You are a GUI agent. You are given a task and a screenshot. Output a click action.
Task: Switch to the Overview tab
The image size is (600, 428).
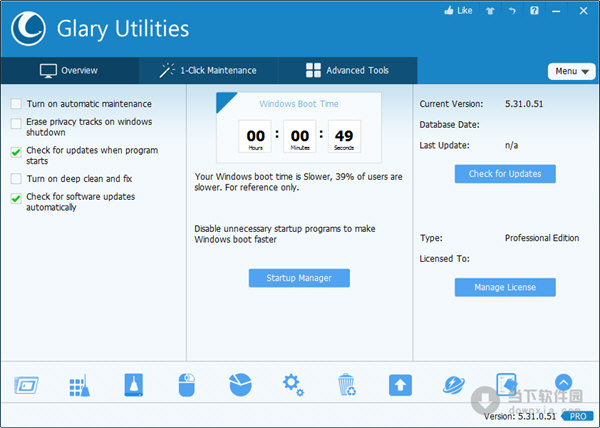tap(69, 70)
